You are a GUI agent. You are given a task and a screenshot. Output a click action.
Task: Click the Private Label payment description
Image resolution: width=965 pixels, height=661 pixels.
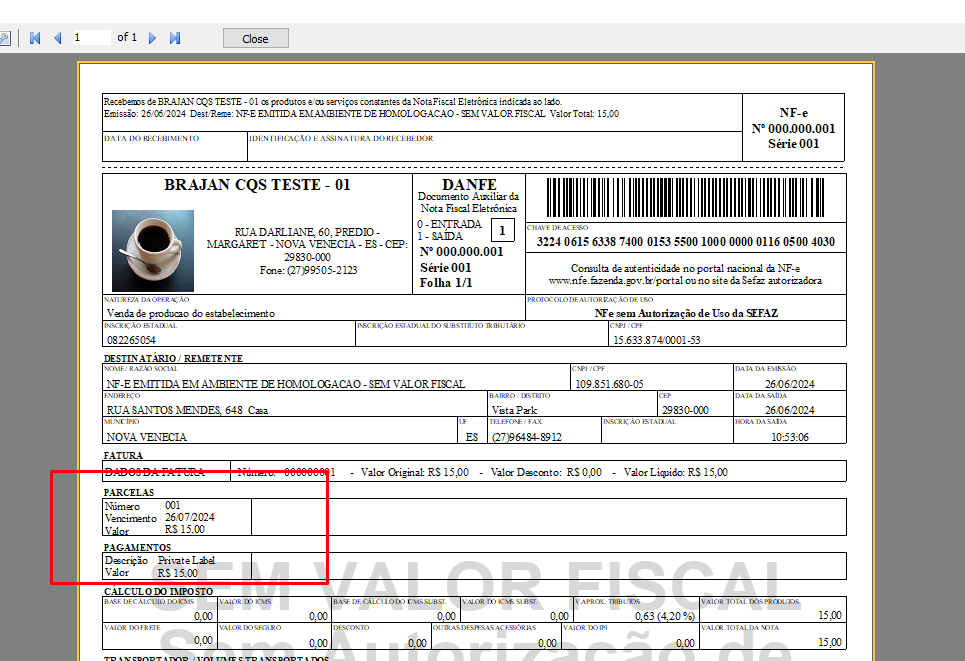click(x=187, y=561)
